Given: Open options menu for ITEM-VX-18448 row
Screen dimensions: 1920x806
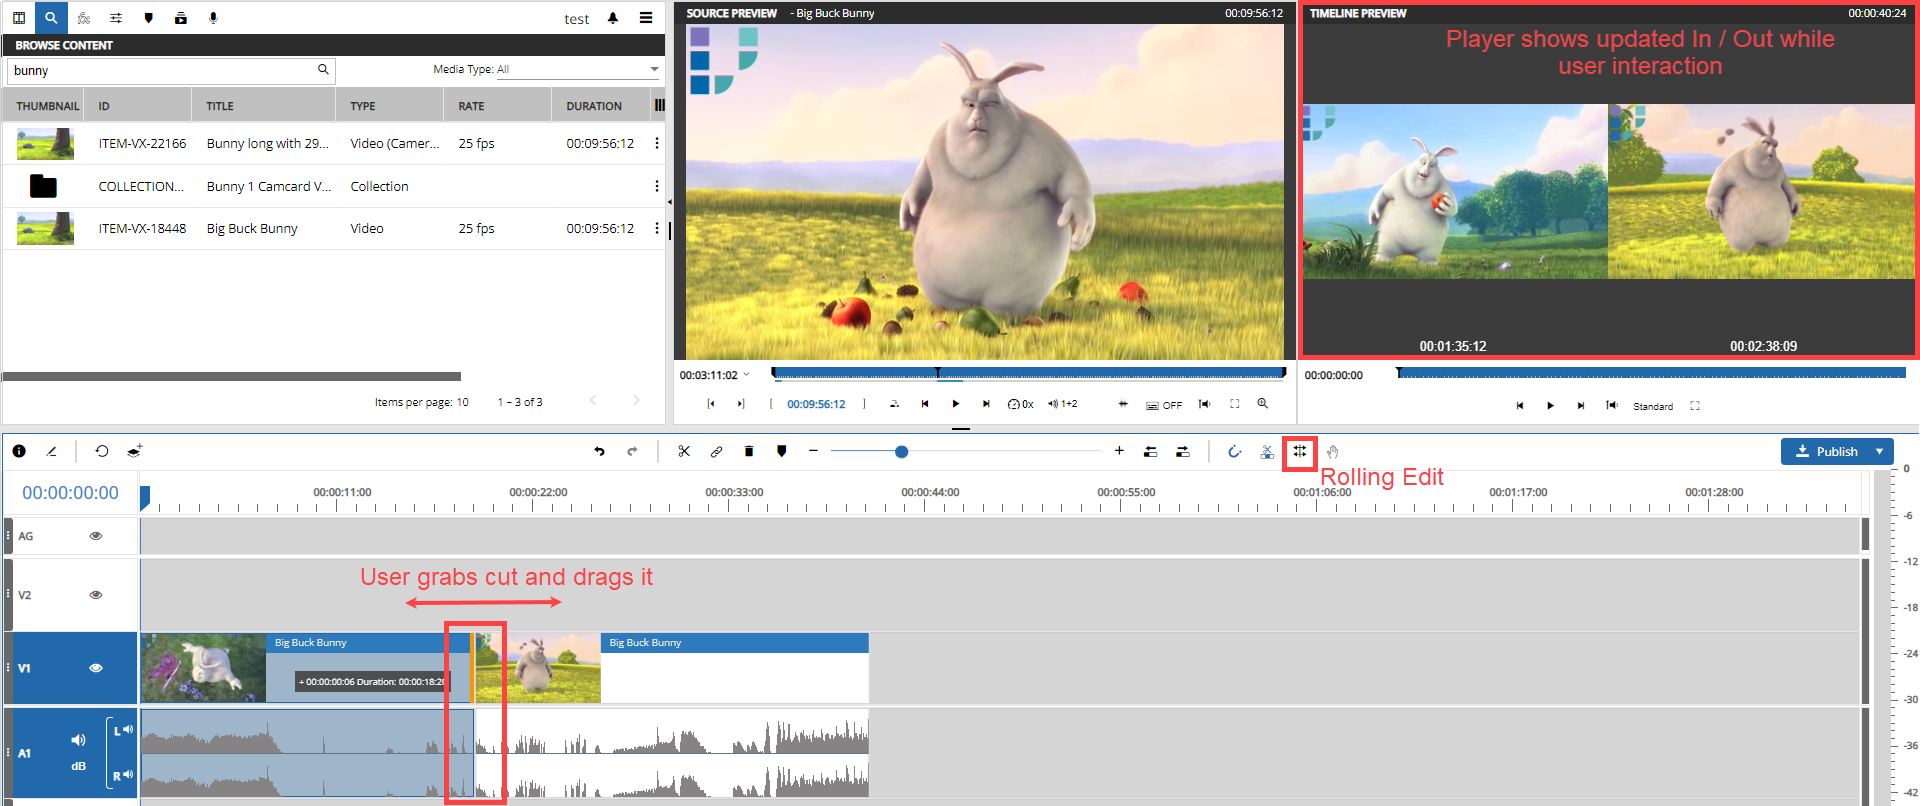Looking at the screenshot, I should (656, 228).
